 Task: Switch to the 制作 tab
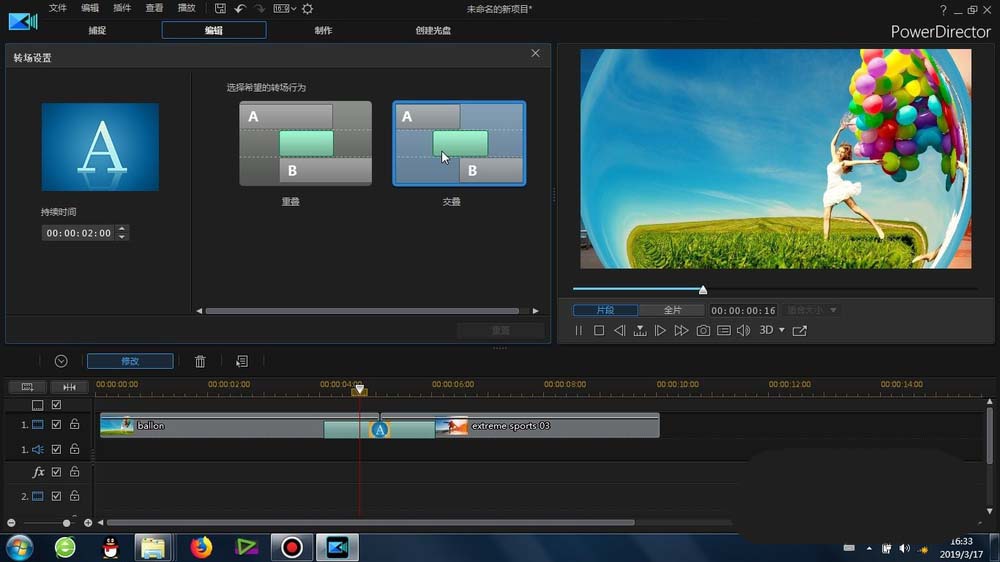click(x=323, y=30)
